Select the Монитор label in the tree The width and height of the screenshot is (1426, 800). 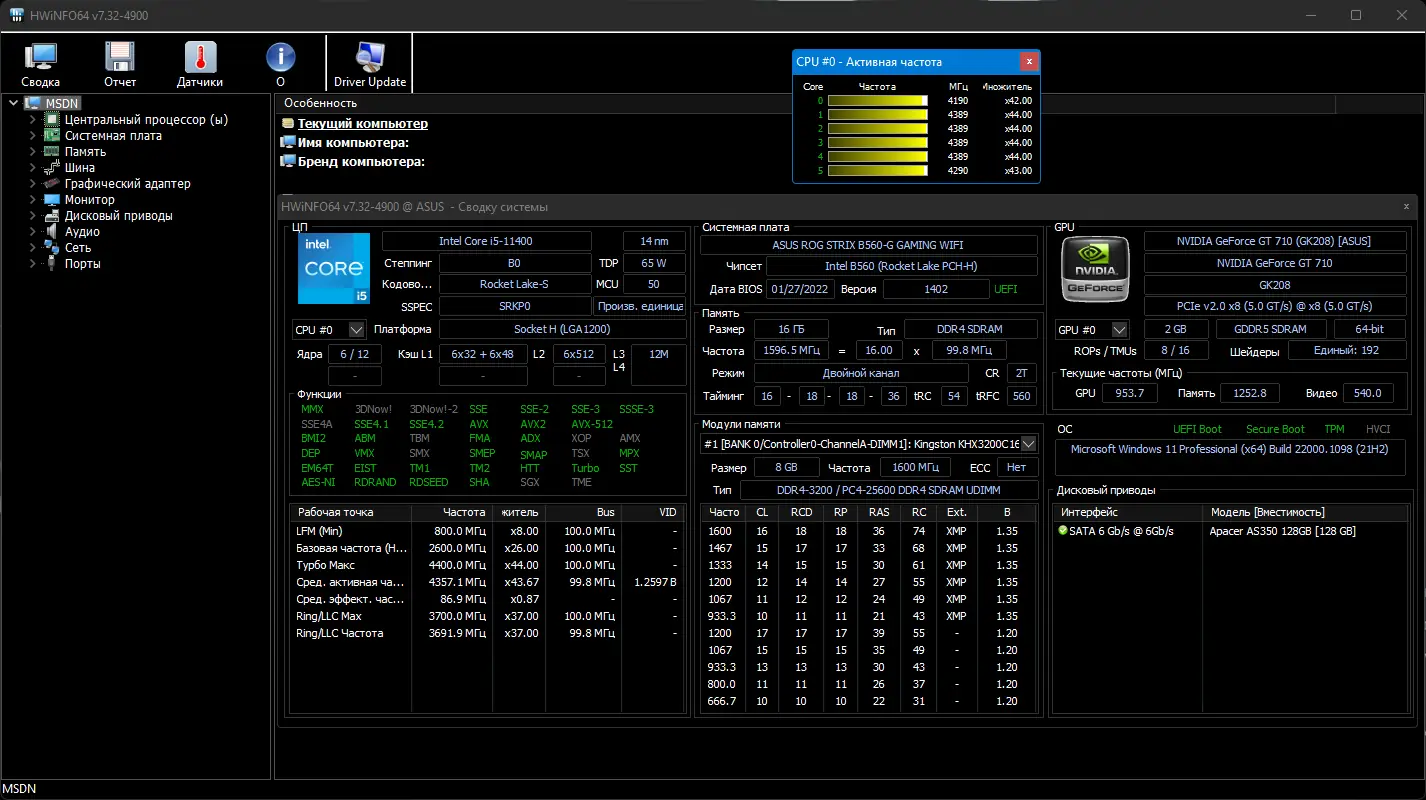click(90, 200)
